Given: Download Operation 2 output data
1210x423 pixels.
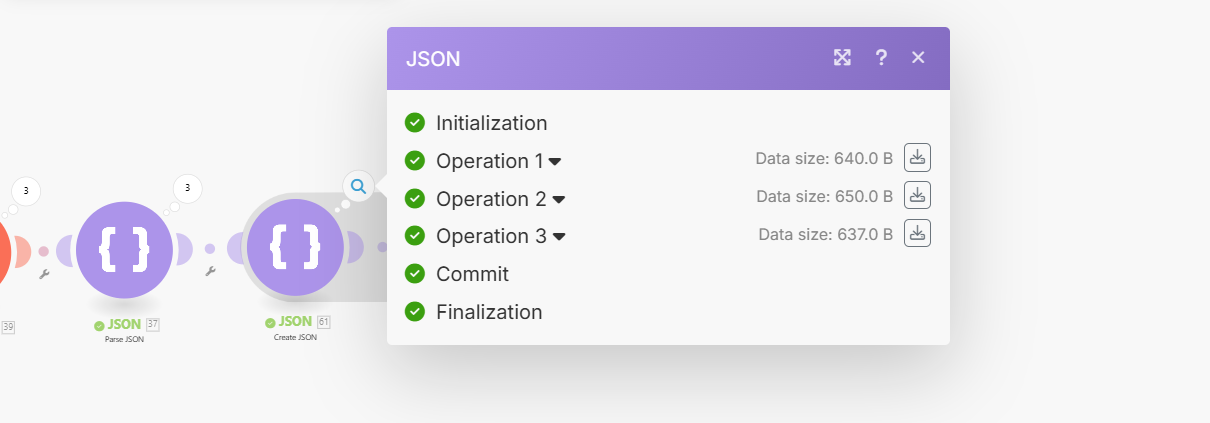Looking at the screenshot, I should (917, 195).
